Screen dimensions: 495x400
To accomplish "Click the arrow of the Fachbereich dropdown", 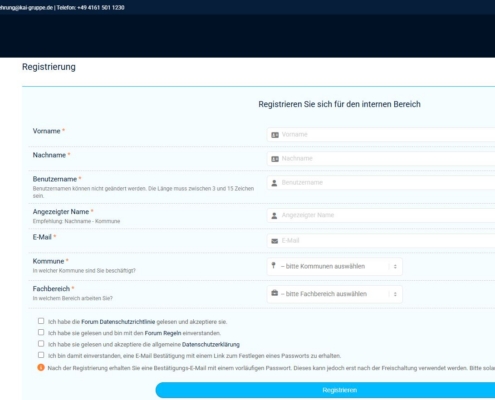I will (x=395, y=294).
